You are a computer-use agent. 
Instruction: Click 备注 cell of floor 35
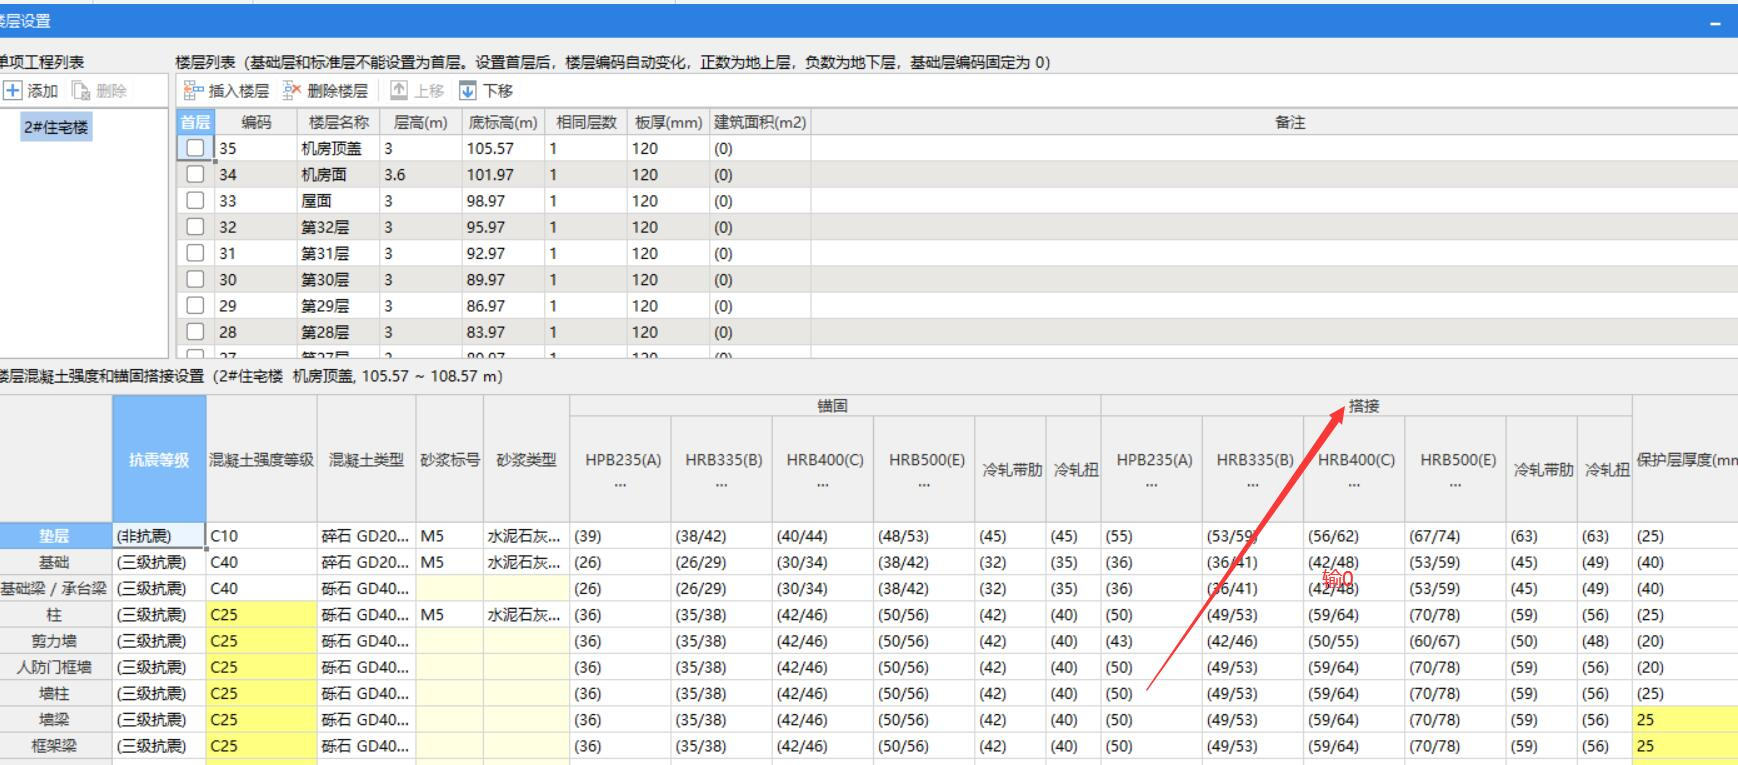[x=1274, y=148]
